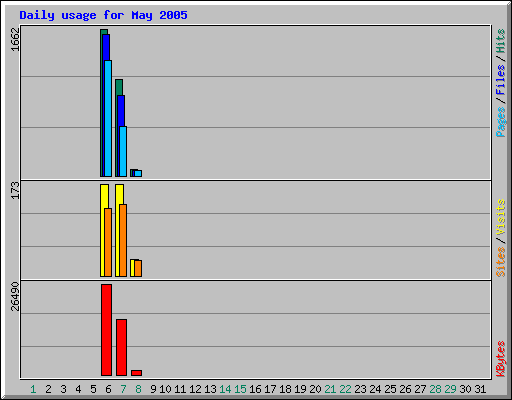Click the yellow Visits bar for day 7
Viewport: 512px width, 400px height.
point(117,230)
